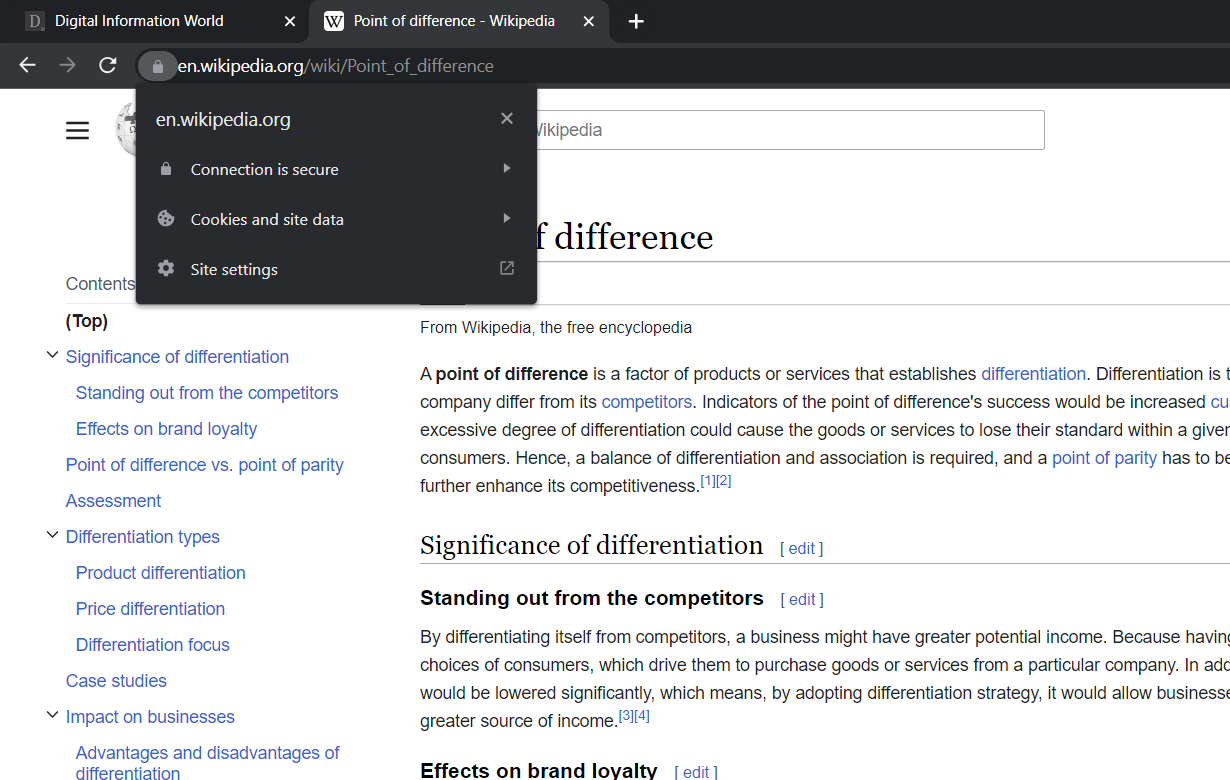Expand Cookies and site data arrow

(x=507, y=218)
